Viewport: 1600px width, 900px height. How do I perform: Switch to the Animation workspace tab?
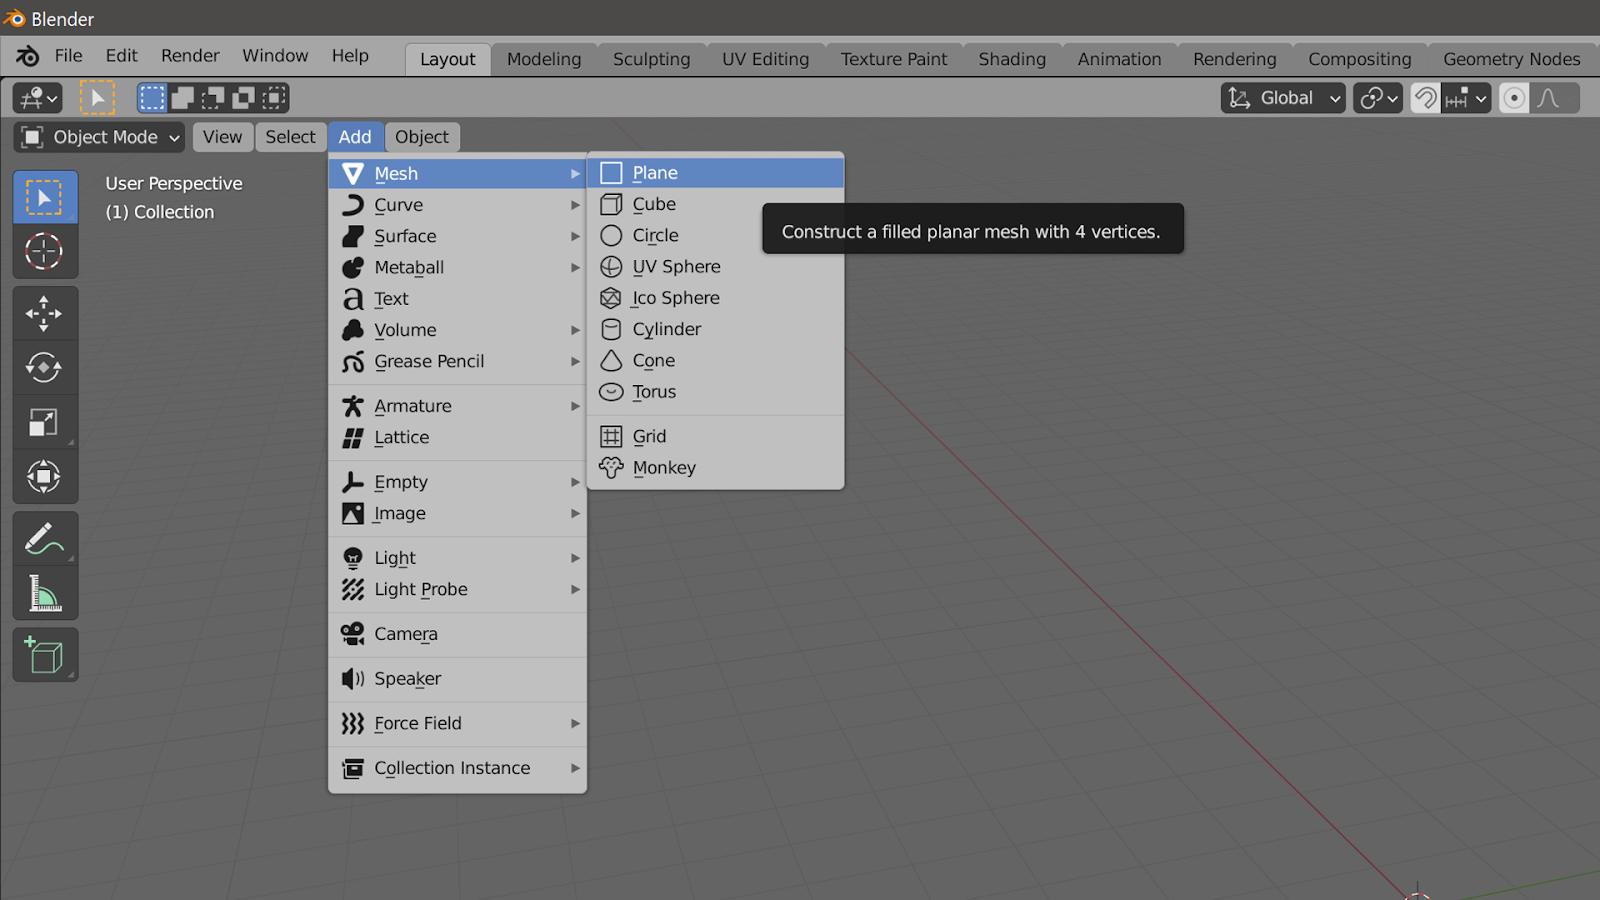1120,60
